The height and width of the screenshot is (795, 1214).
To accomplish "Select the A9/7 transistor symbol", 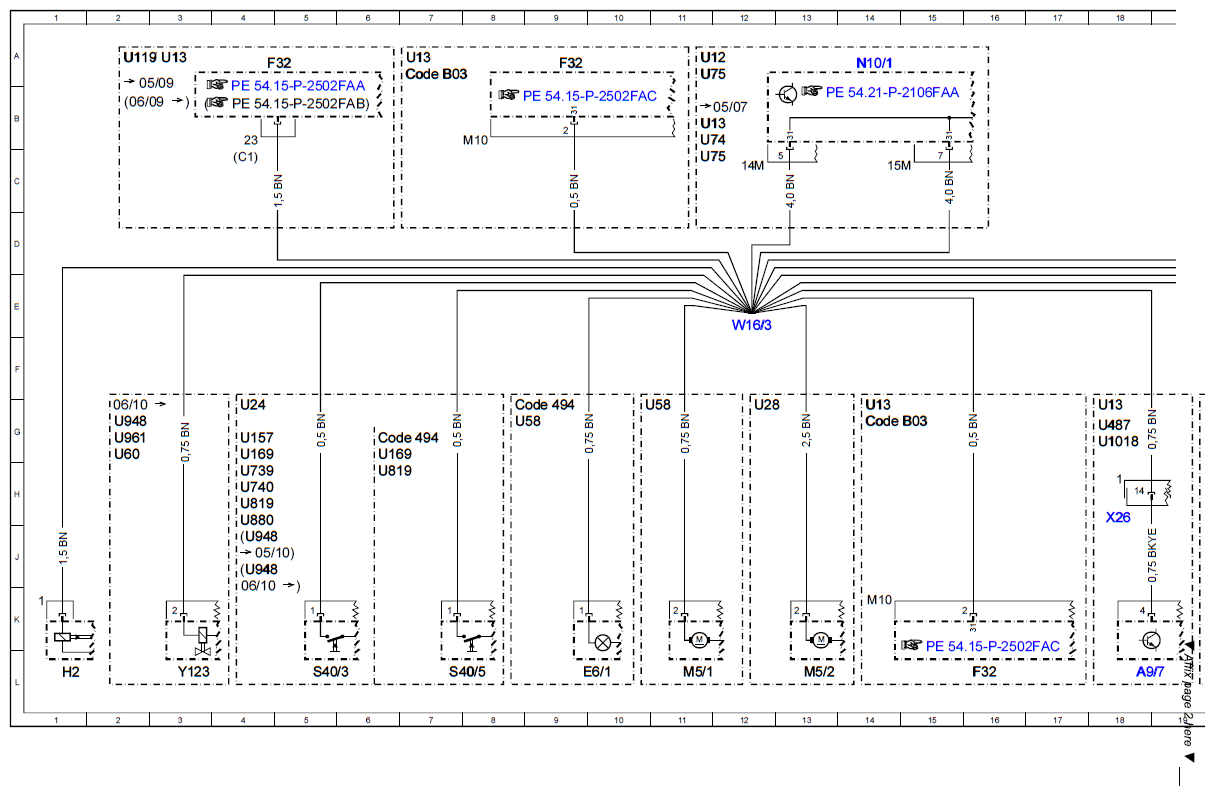I will [1153, 639].
